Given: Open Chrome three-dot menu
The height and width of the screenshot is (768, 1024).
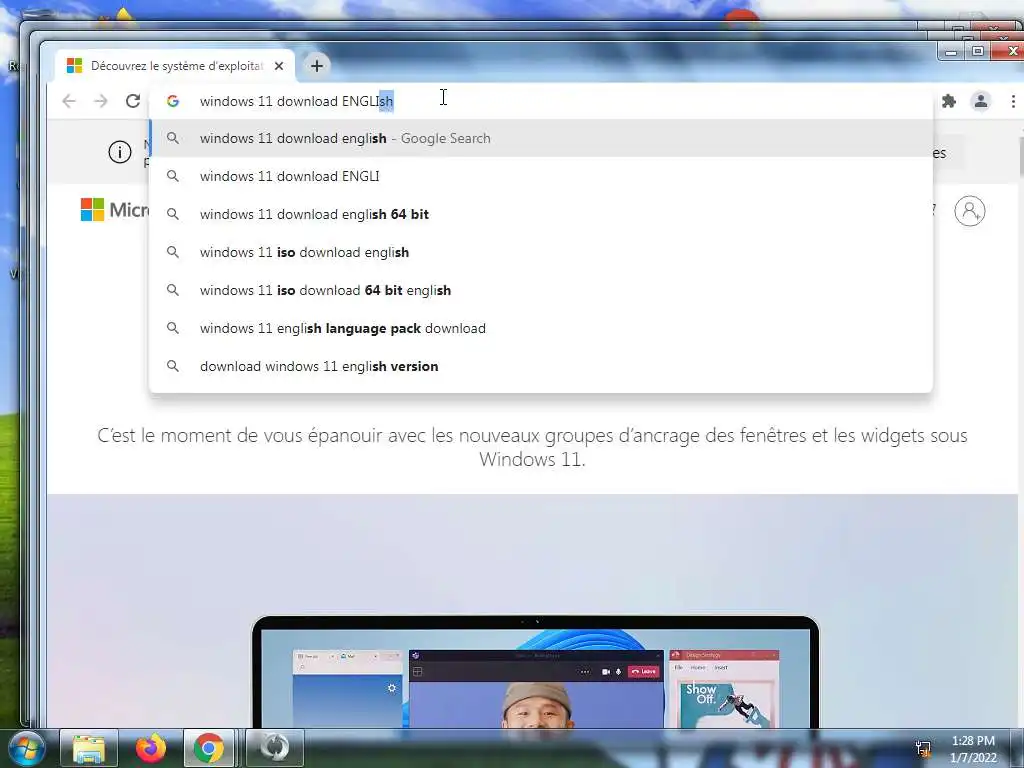Looking at the screenshot, I should [1013, 101].
